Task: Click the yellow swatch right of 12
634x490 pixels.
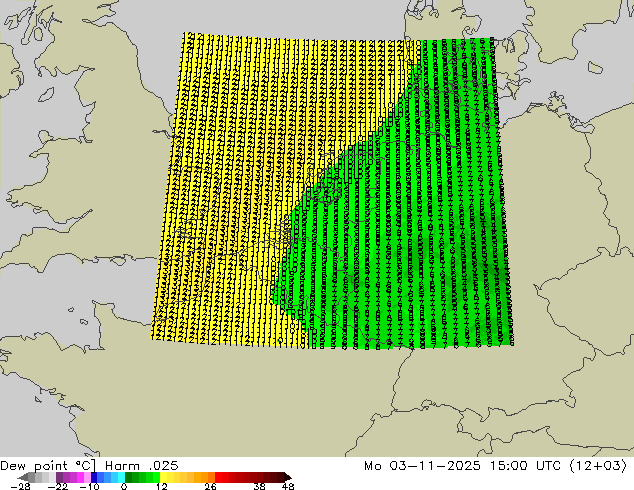Action: (x=163, y=477)
